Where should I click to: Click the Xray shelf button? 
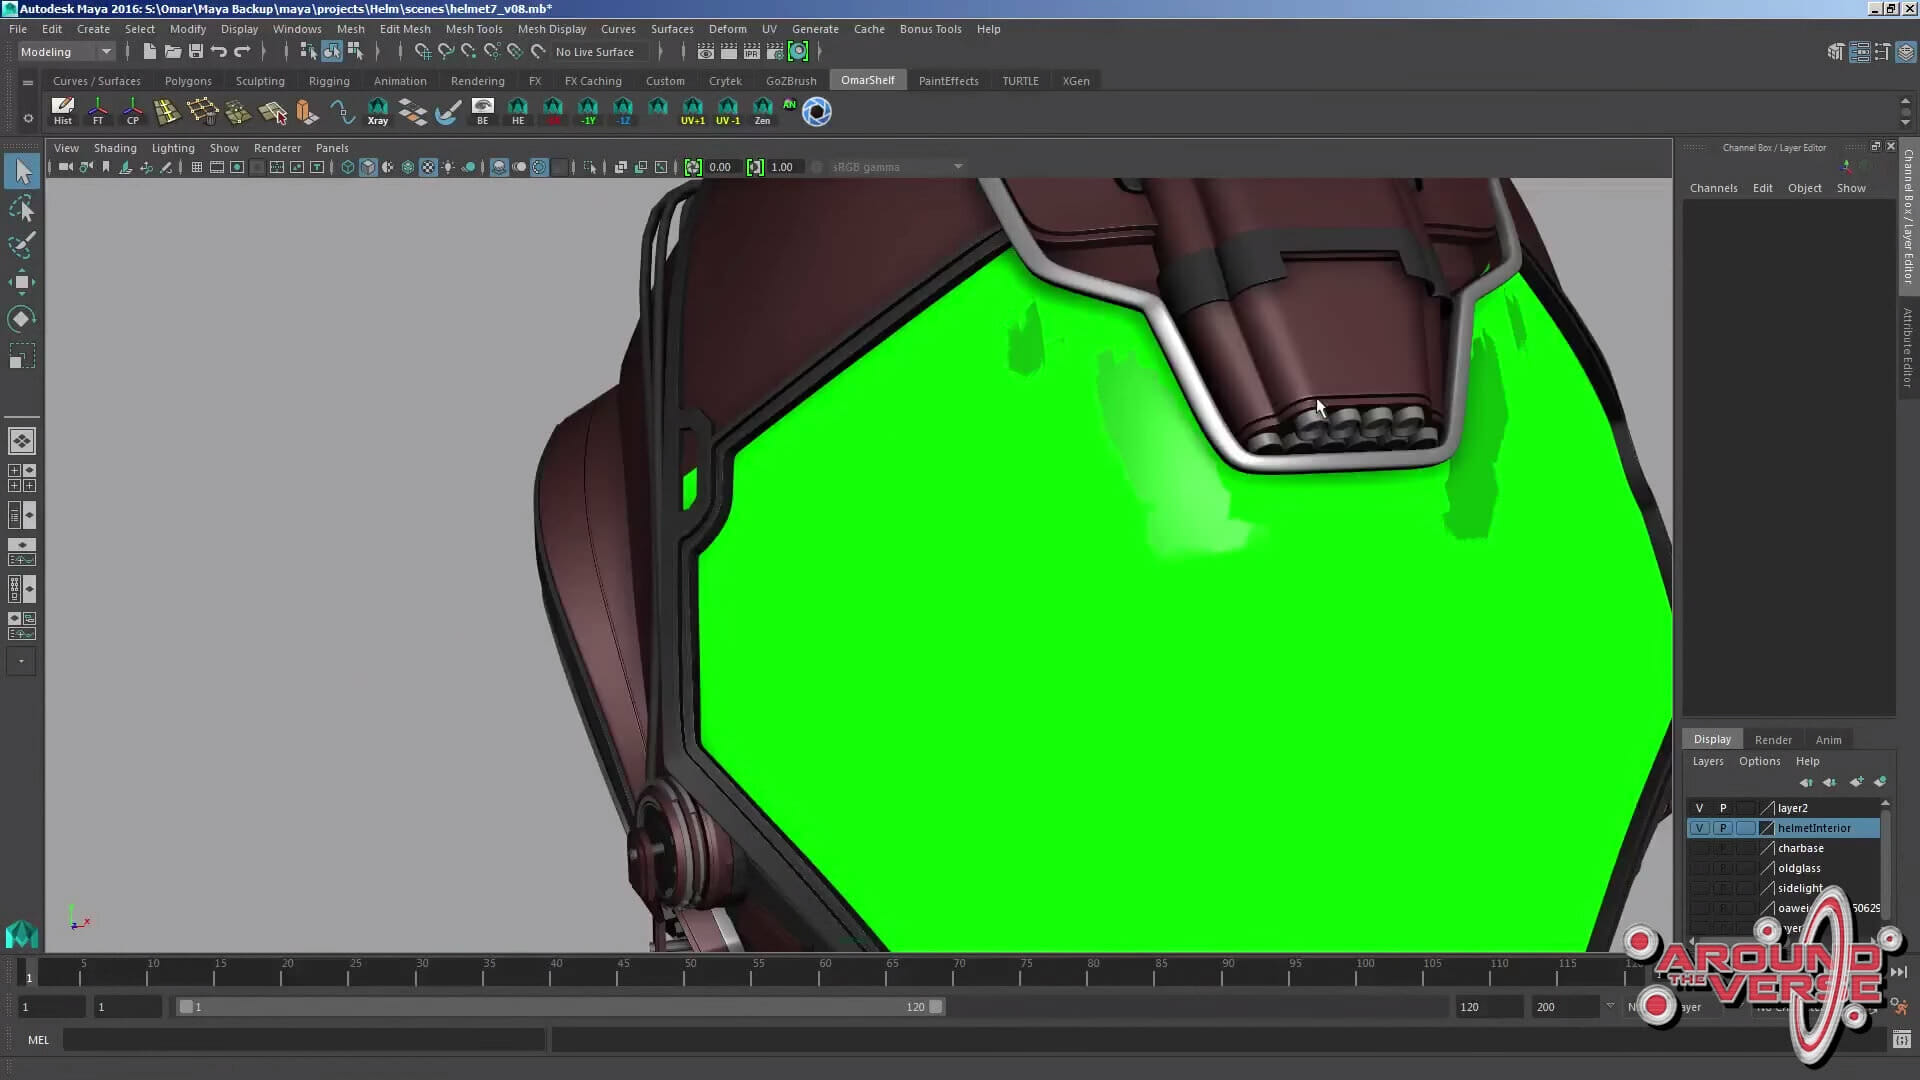(377, 111)
